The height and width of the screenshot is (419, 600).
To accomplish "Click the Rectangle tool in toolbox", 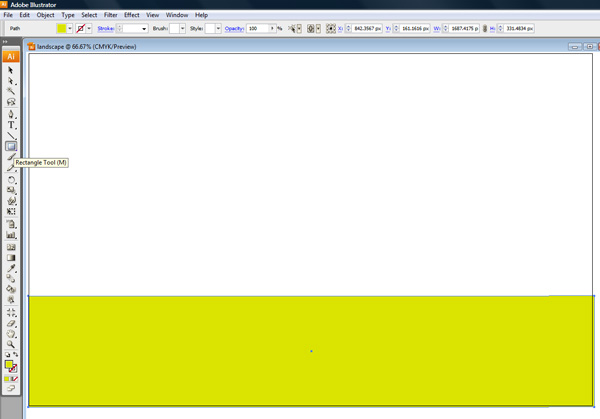I will [x=11, y=146].
